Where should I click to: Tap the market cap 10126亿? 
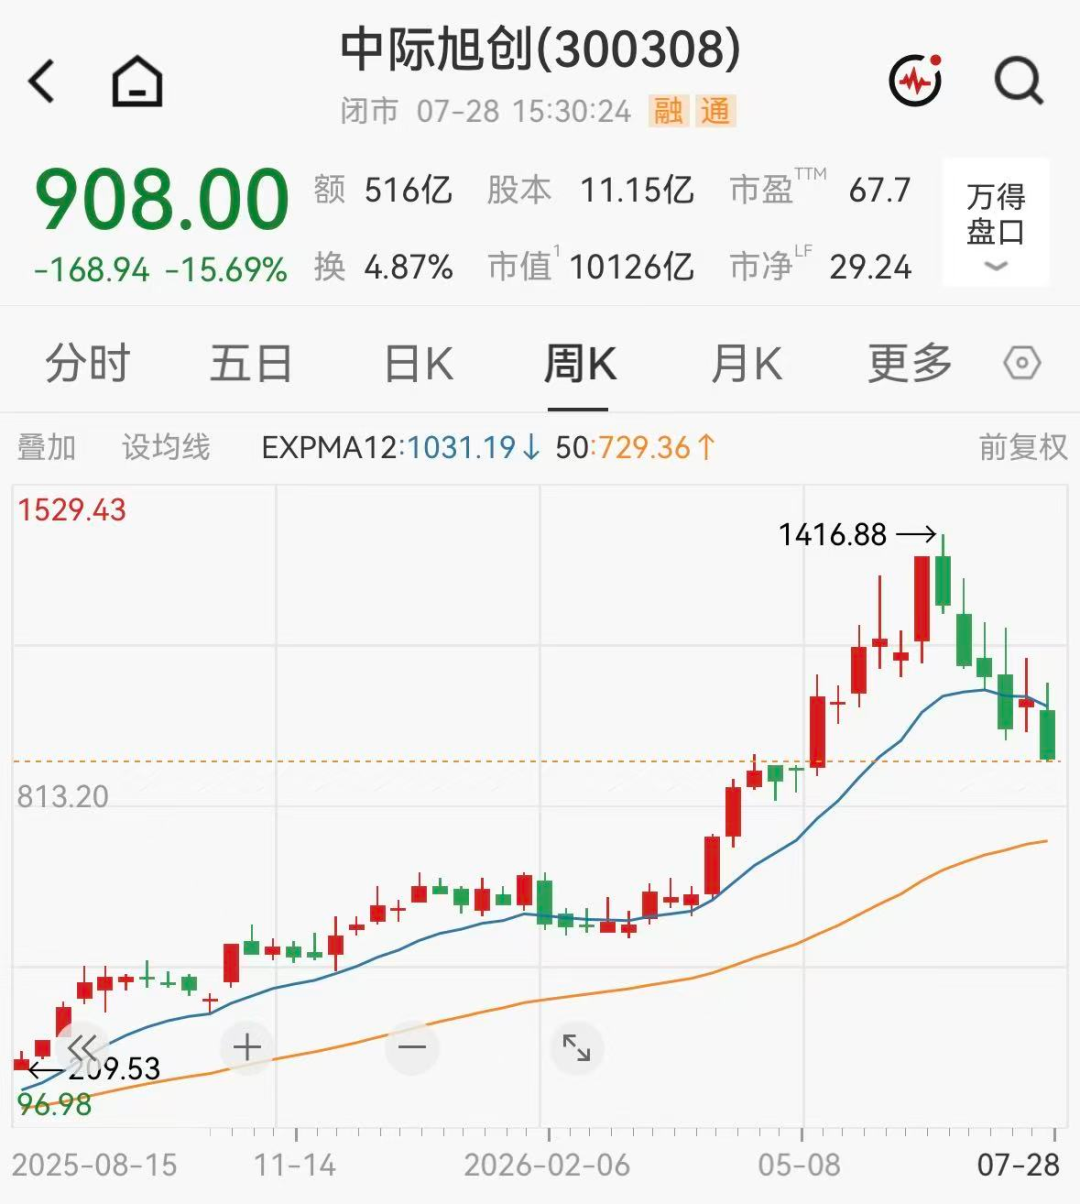click(x=631, y=267)
